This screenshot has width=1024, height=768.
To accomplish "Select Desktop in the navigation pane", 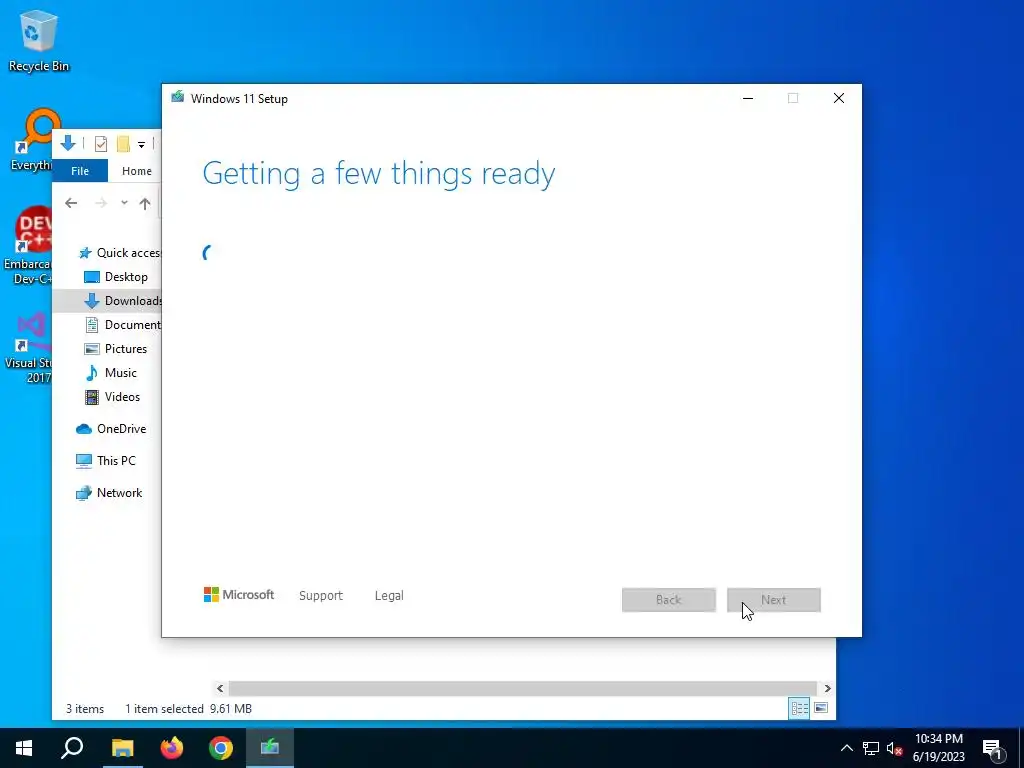I will [116, 277].
